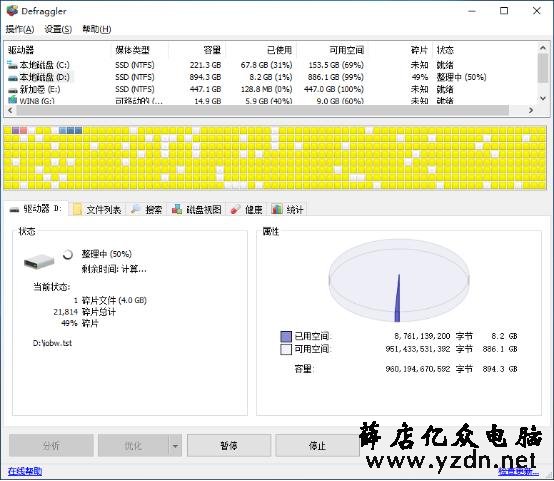Screen dimensions: 554x481
Task: Maximize the Defraggler window
Action: click(504, 11)
